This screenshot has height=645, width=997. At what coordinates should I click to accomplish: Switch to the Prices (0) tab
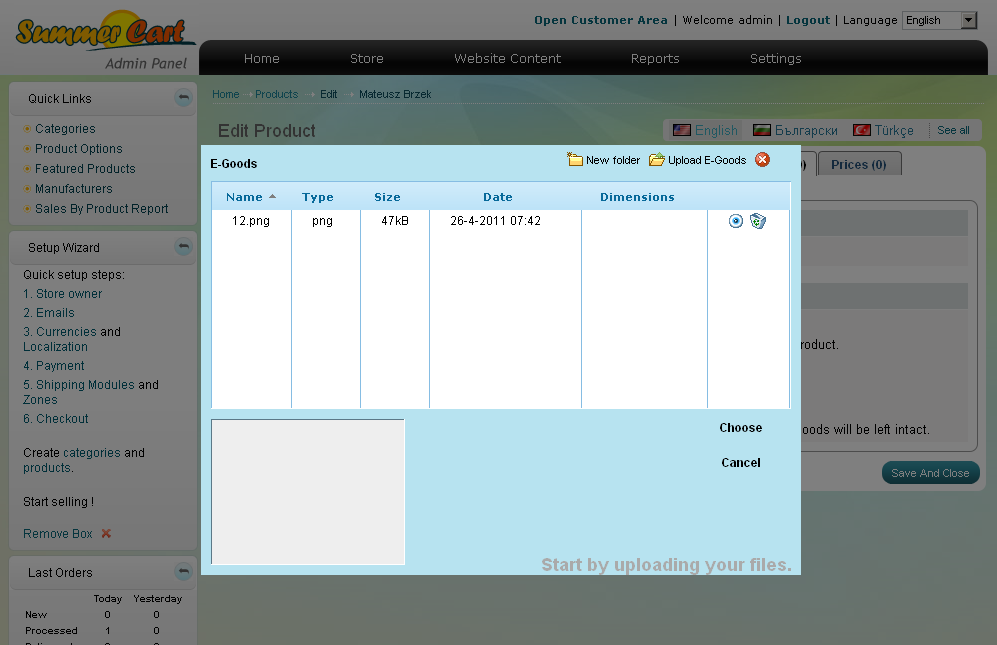click(859, 164)
